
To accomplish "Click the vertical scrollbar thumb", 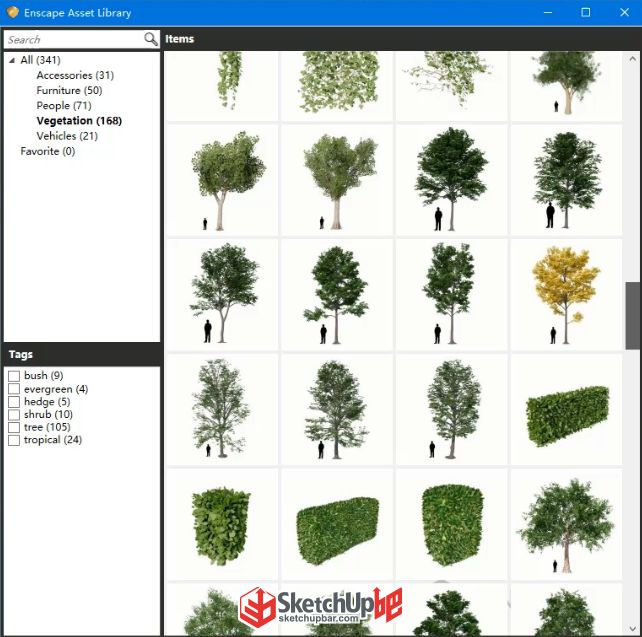I will point(632,315).
